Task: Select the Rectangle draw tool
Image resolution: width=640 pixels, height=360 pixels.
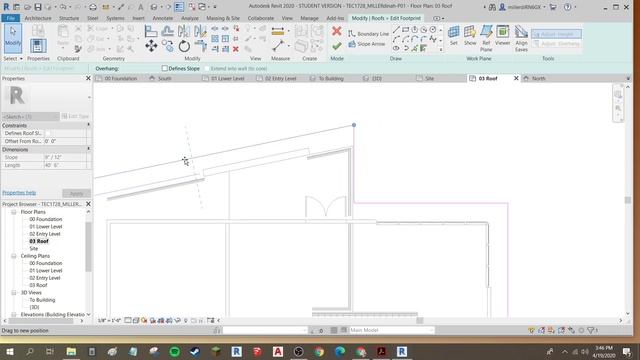Action: pyautogui.click(x=405, y=30)
